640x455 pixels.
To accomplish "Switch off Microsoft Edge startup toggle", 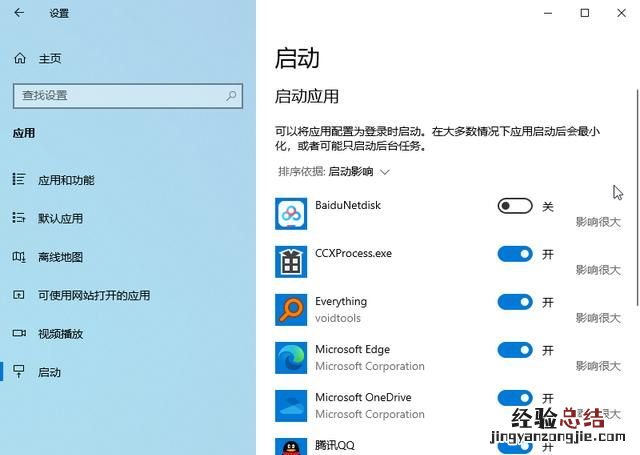I will click(515, 350).
